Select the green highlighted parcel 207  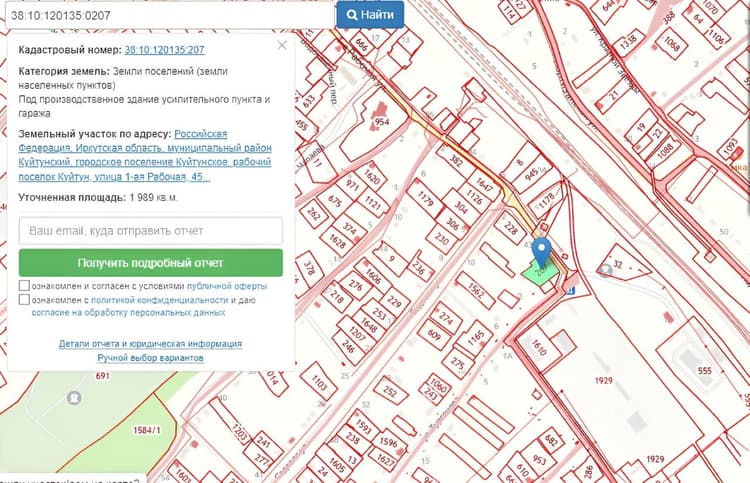tap(541, 274)
